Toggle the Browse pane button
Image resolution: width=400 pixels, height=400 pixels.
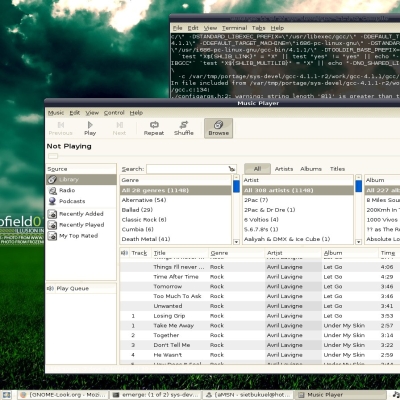click(218, 128)
